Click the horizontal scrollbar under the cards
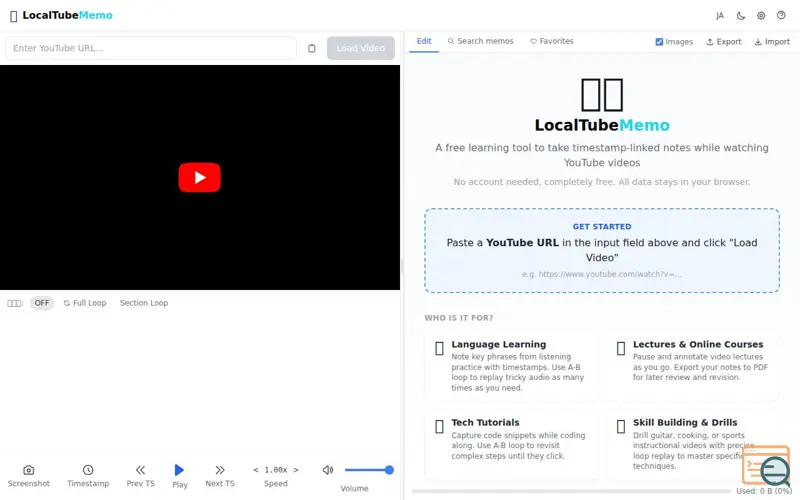The image size is (800, 500). (x=571, y=491)
